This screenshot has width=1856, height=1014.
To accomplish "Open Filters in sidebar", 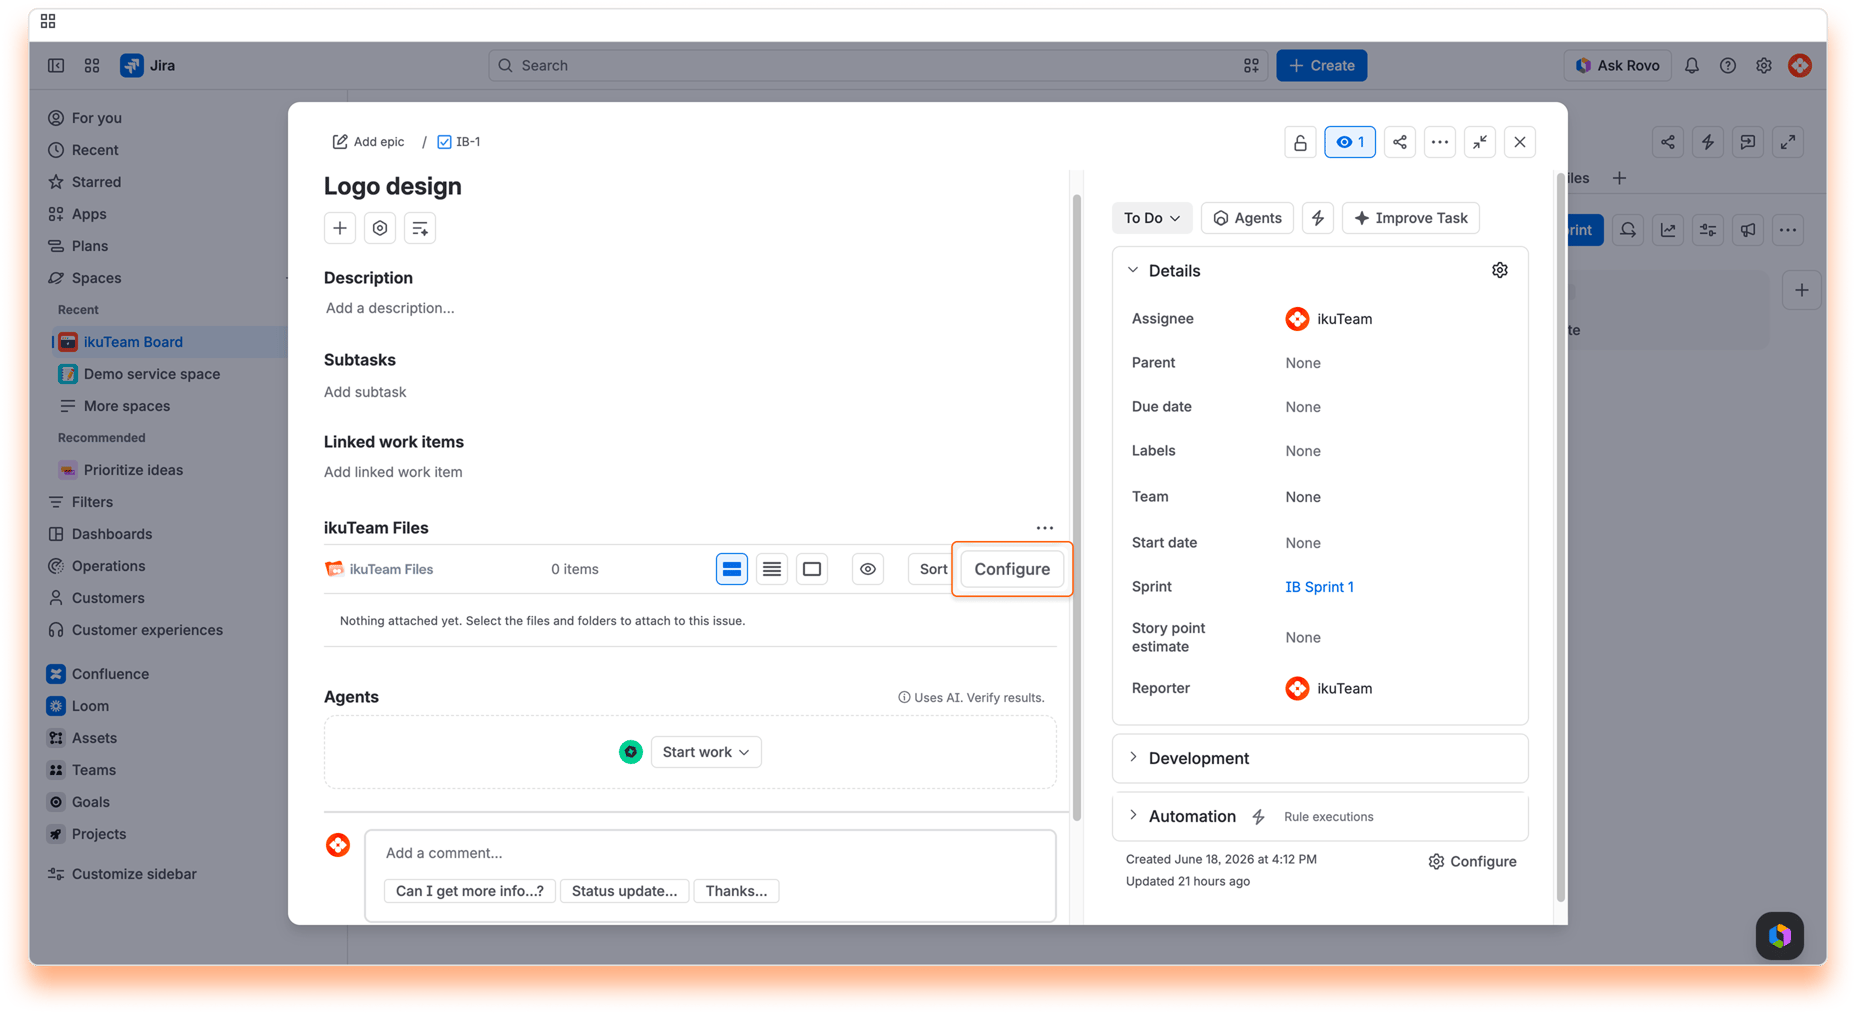I will pos(92,502).
